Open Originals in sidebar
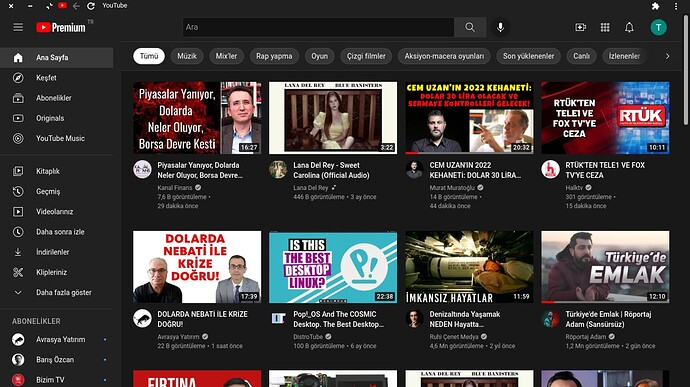Viewport: 690px width, 387px height. tap(57, 118)
